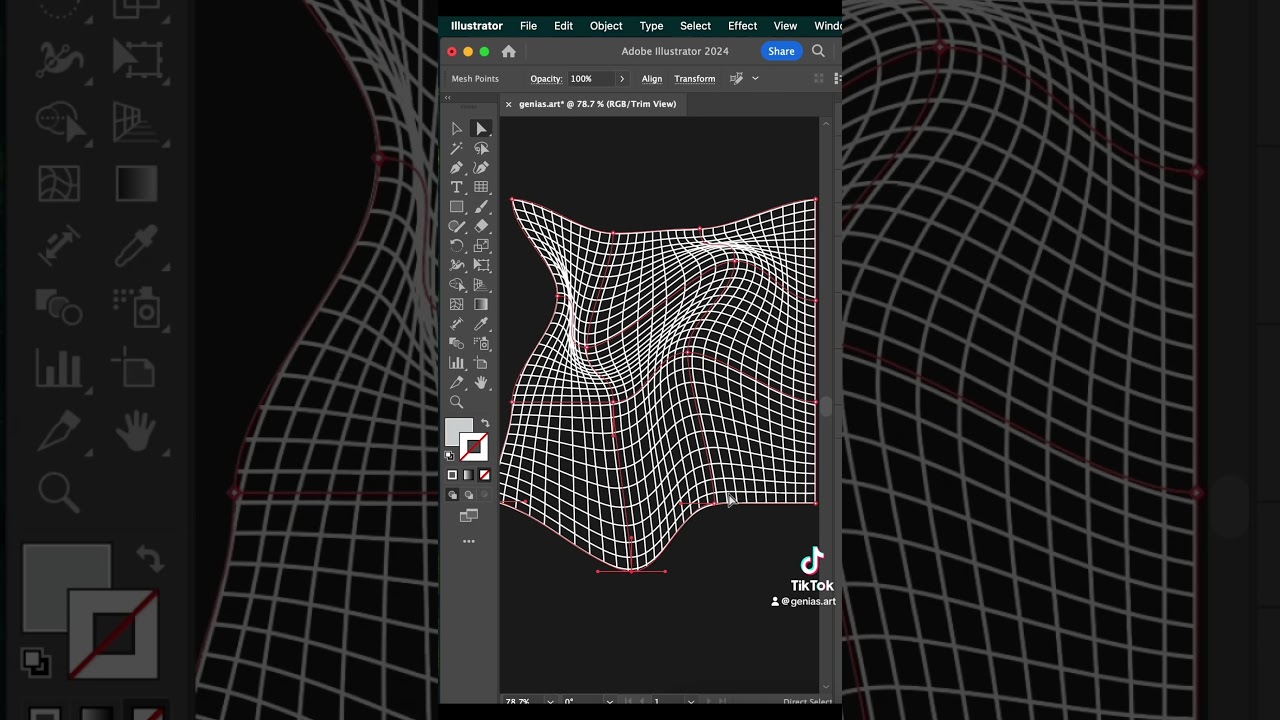Open the Select menu

(x=695, y=26)
